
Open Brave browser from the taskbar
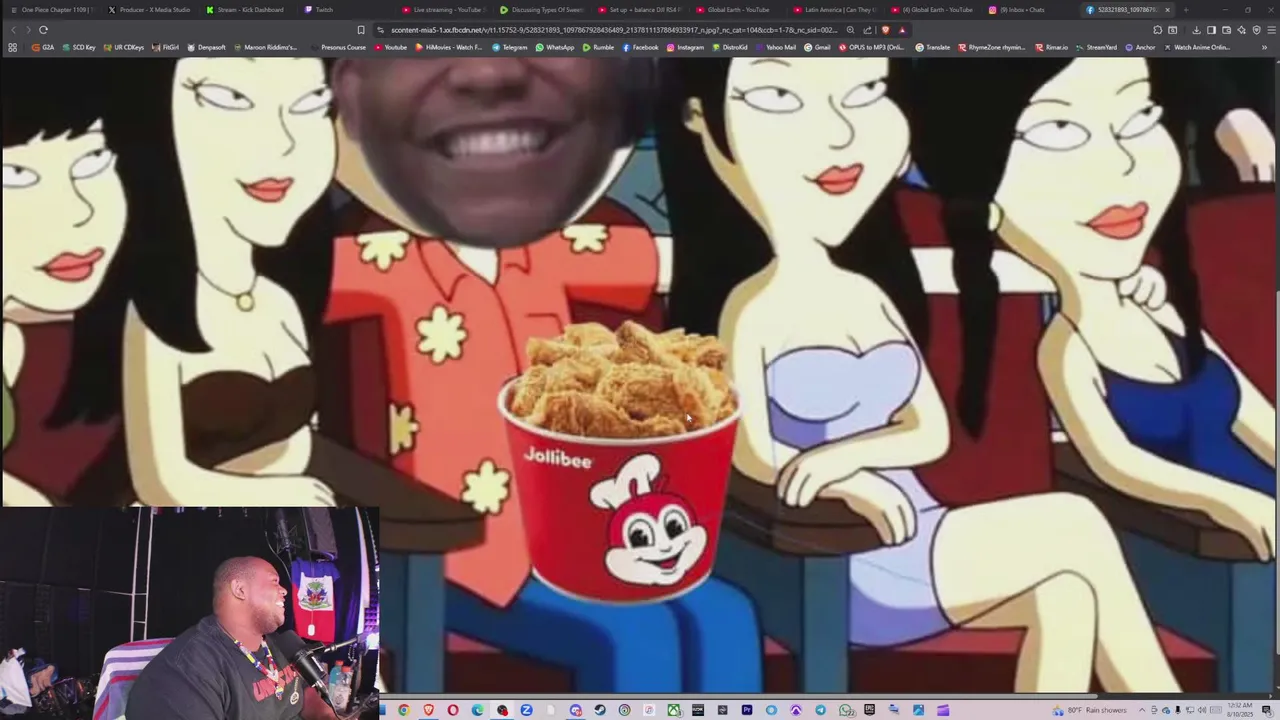428,710
